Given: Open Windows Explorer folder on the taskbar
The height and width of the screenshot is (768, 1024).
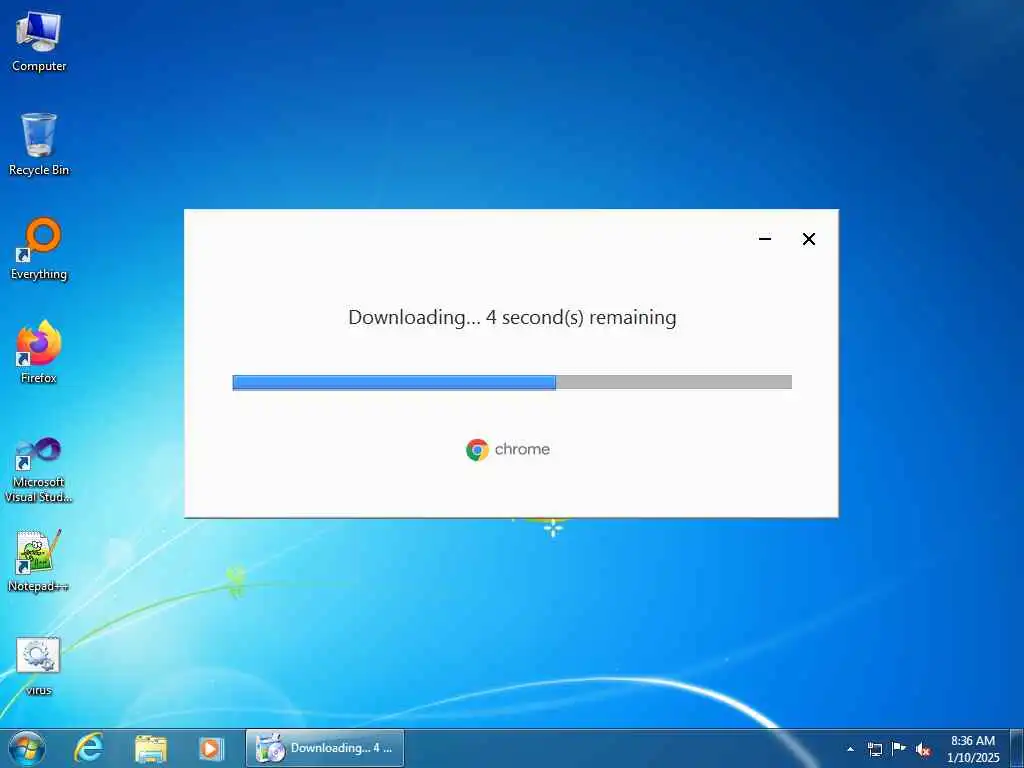Looking at the screenshot, I should 150,748.
